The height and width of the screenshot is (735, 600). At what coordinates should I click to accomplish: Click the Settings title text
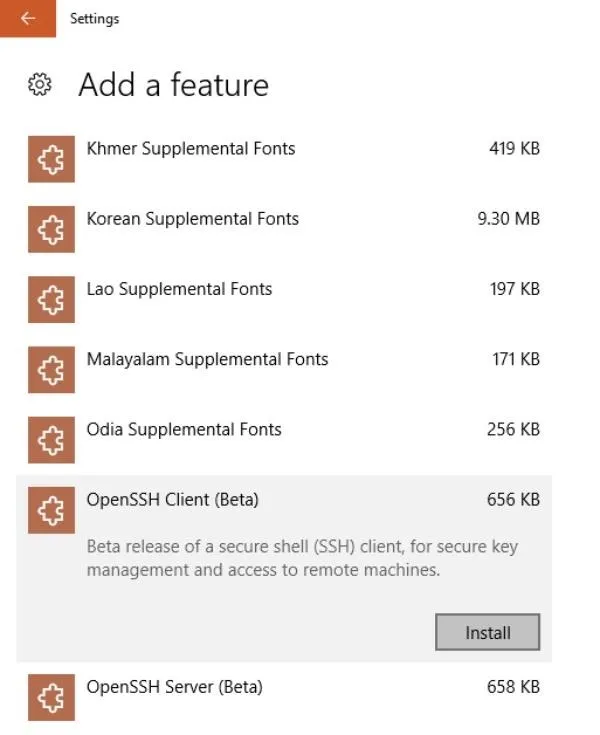point(95,19)
